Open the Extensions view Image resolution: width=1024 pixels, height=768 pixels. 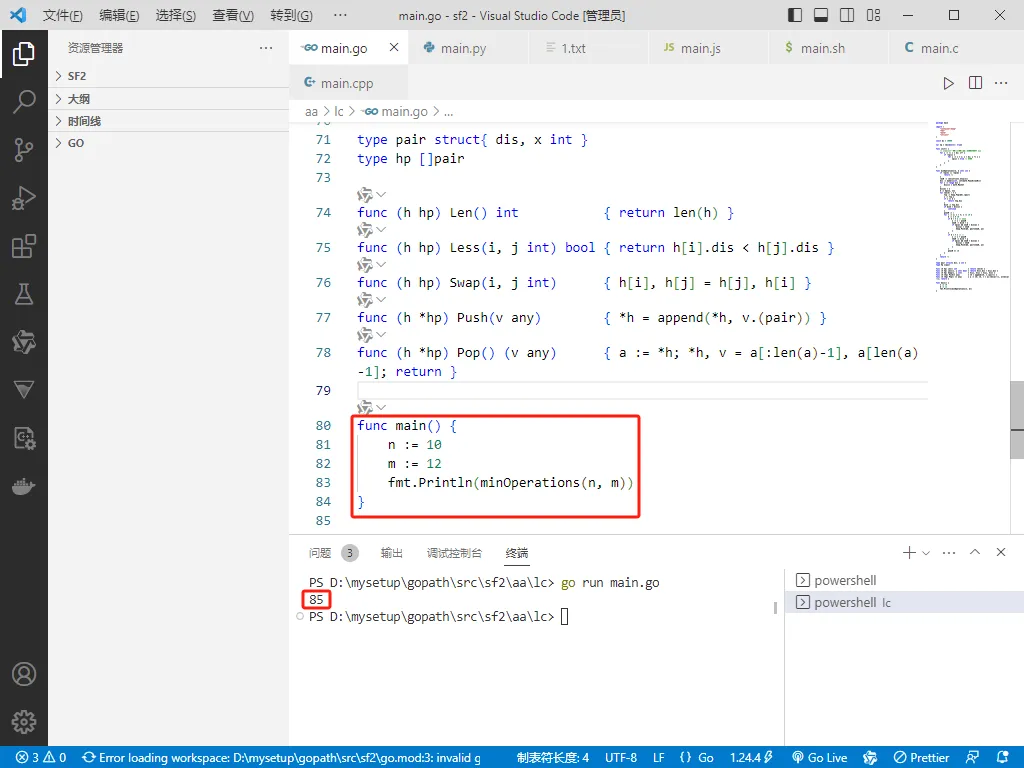(24, 246)
